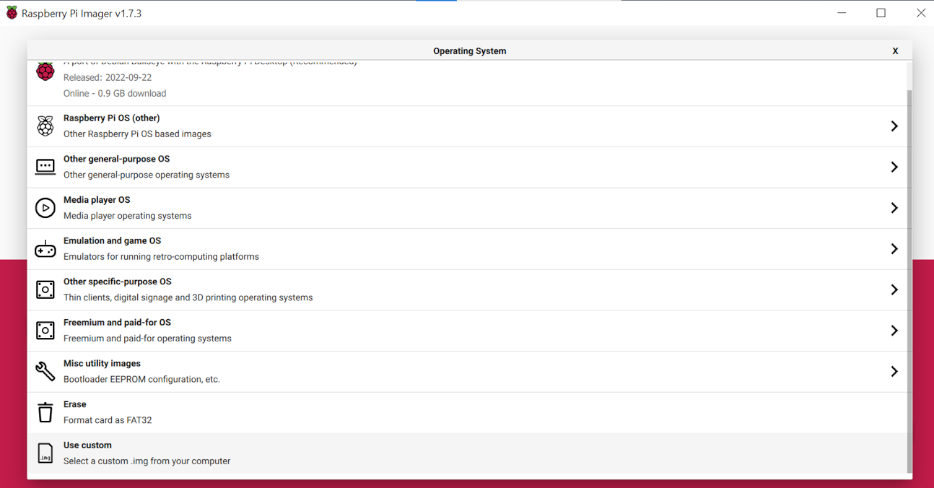The image size is (934, 488).
Task: Click the 'Format card as FAT32' text
Action: [x=108, y=420]
